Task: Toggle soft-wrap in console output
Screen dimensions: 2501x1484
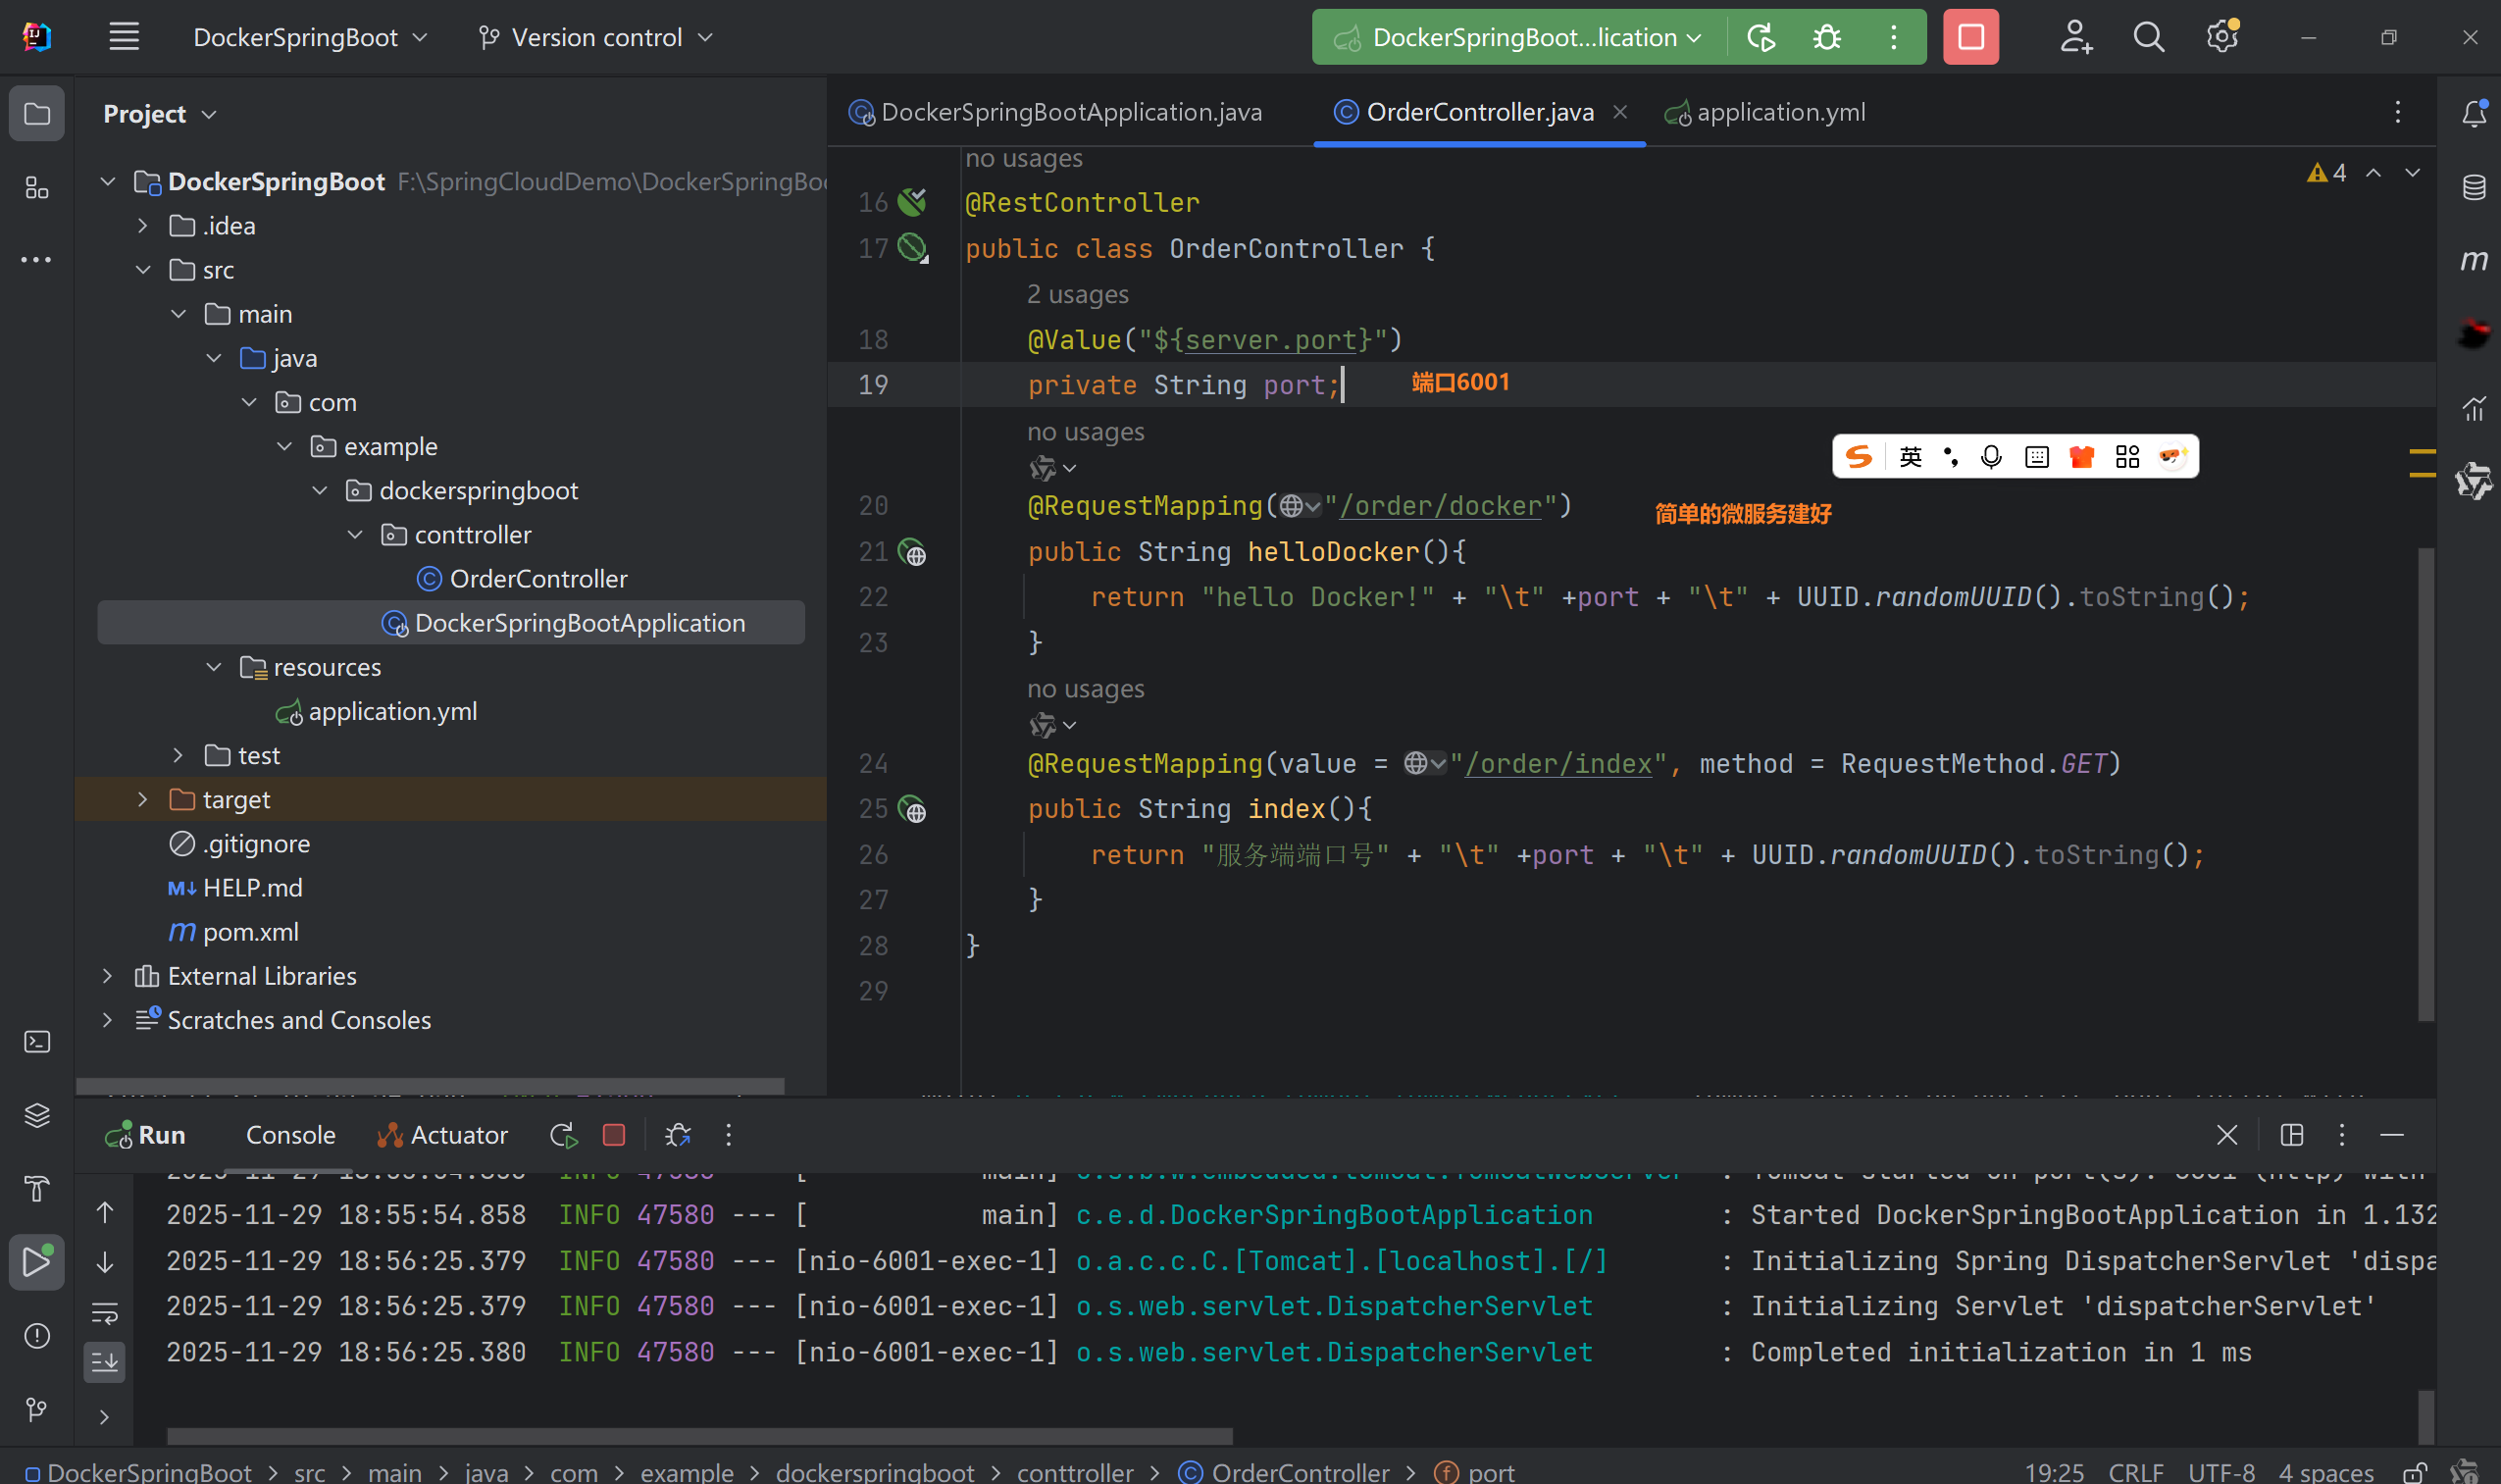Action: click(105, 1312)
